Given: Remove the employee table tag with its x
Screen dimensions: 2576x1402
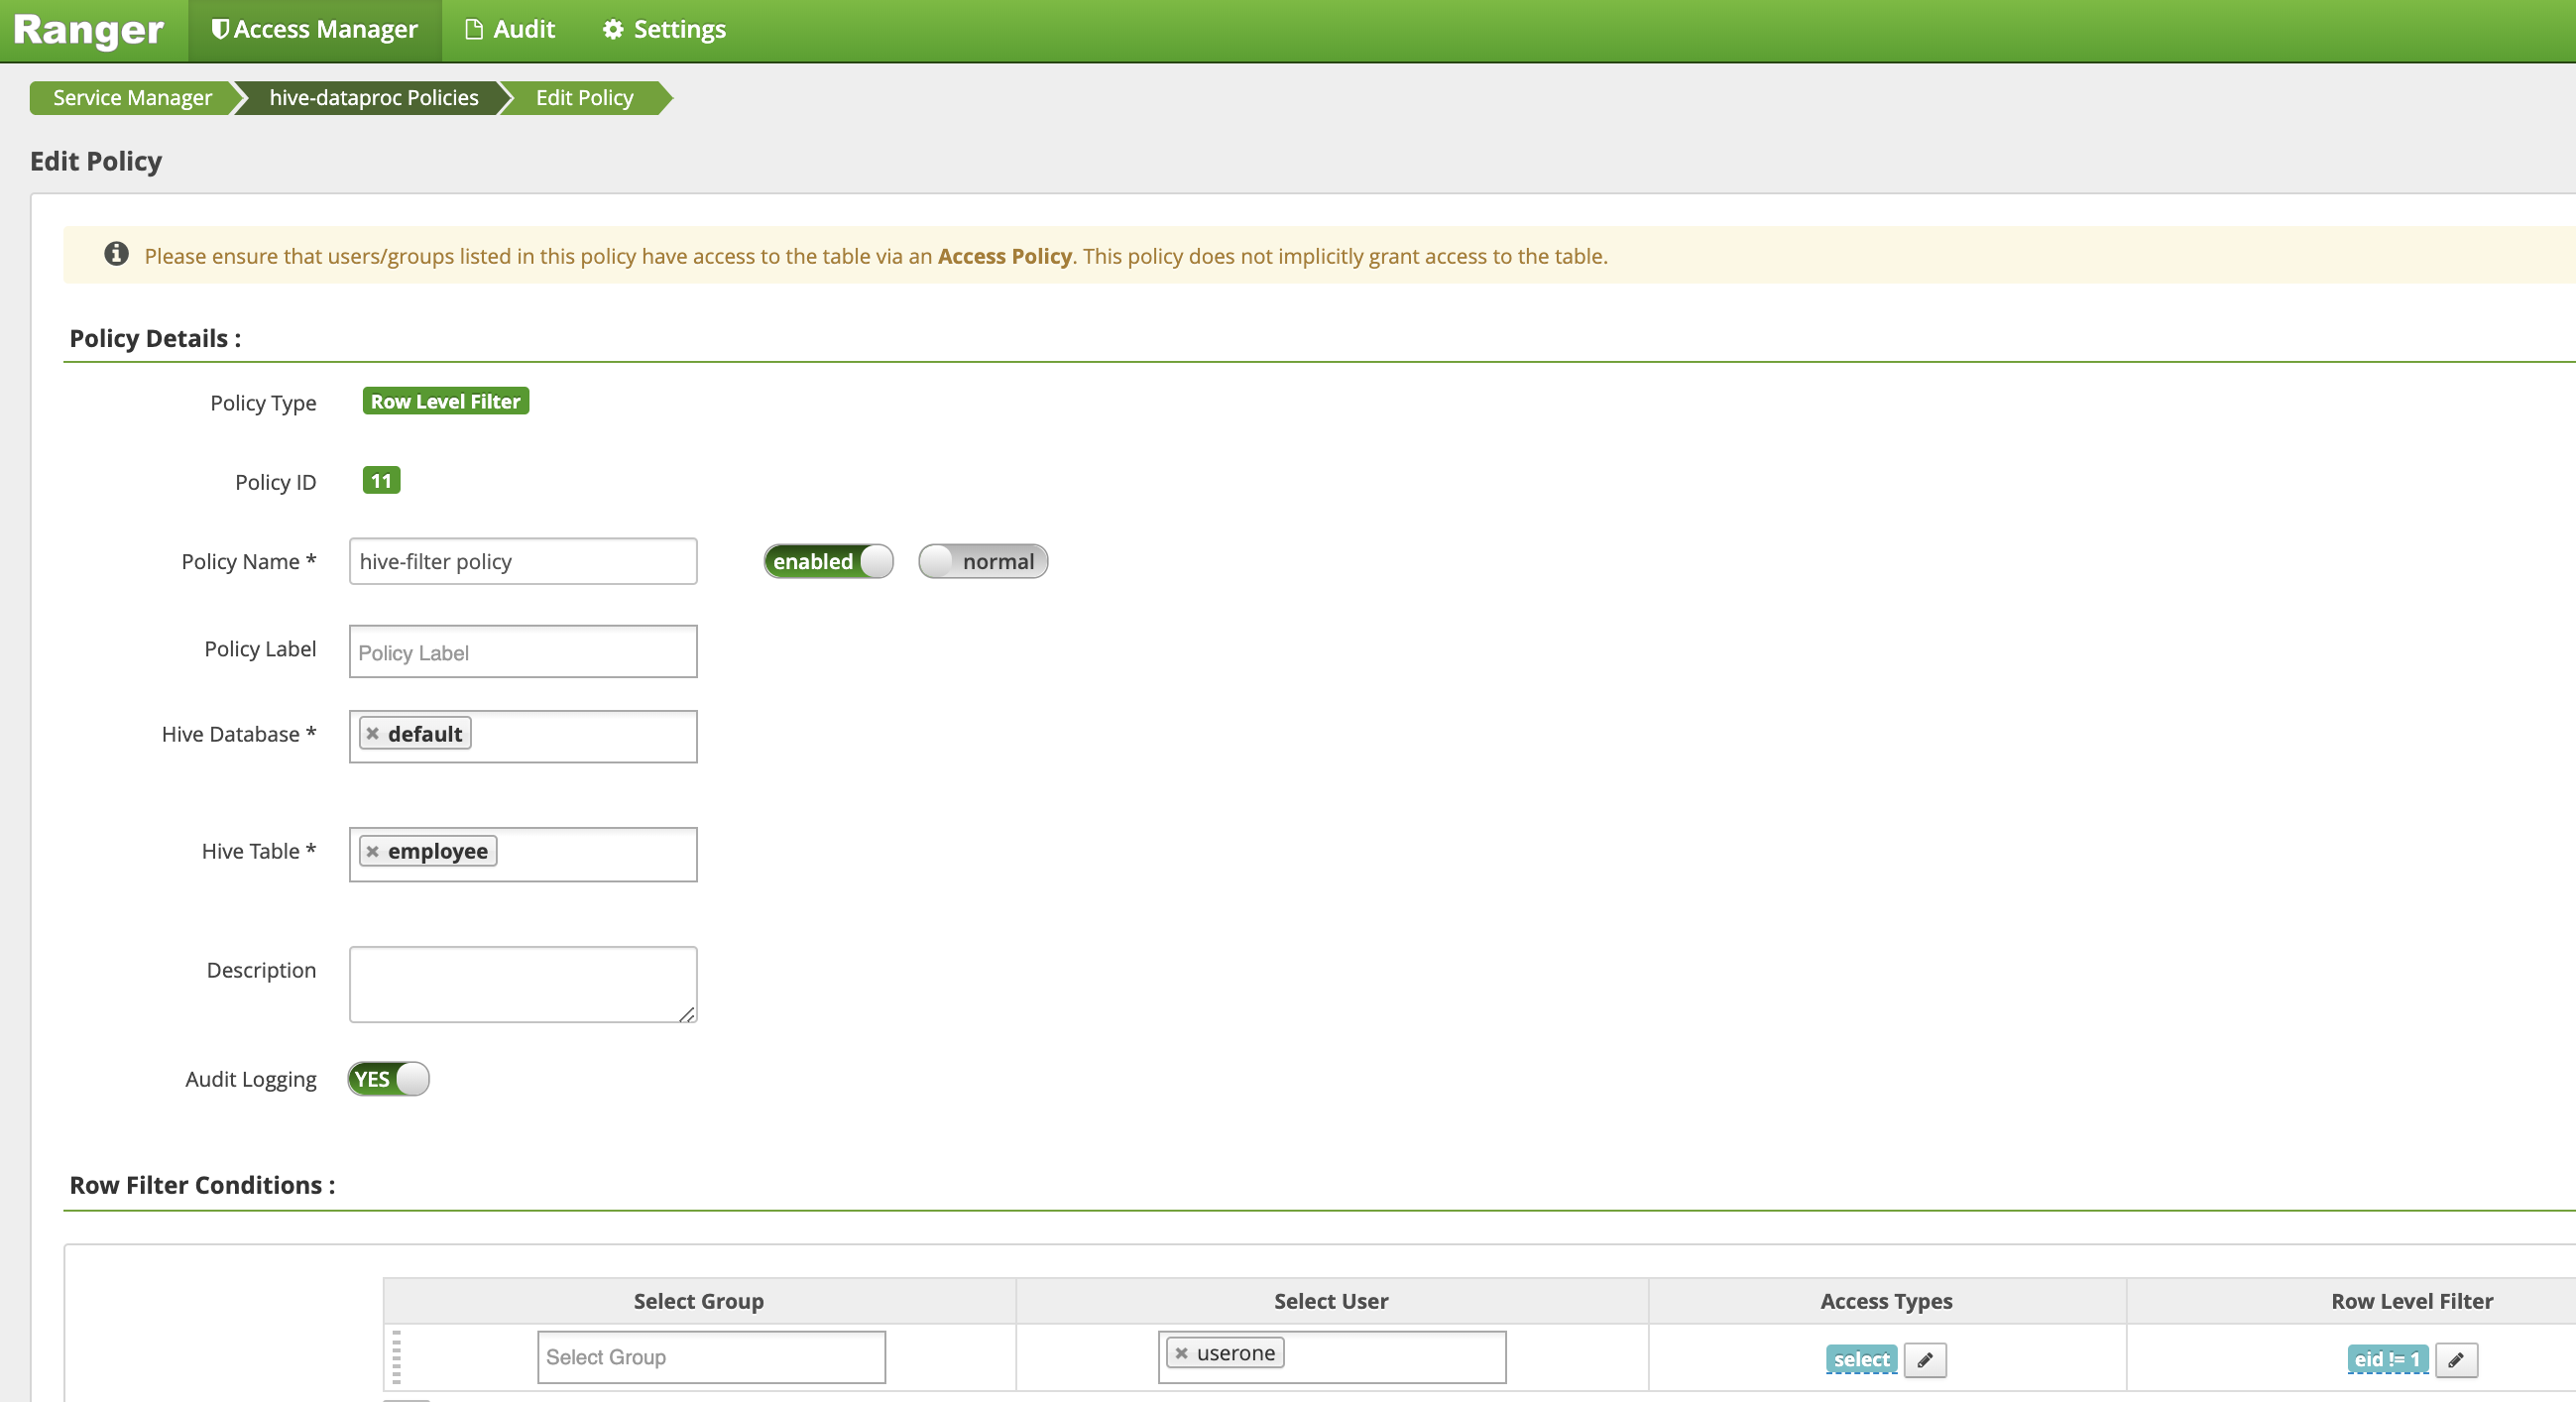Looking at the screenshot, I should pyautogui.click(x=372, y=851).
